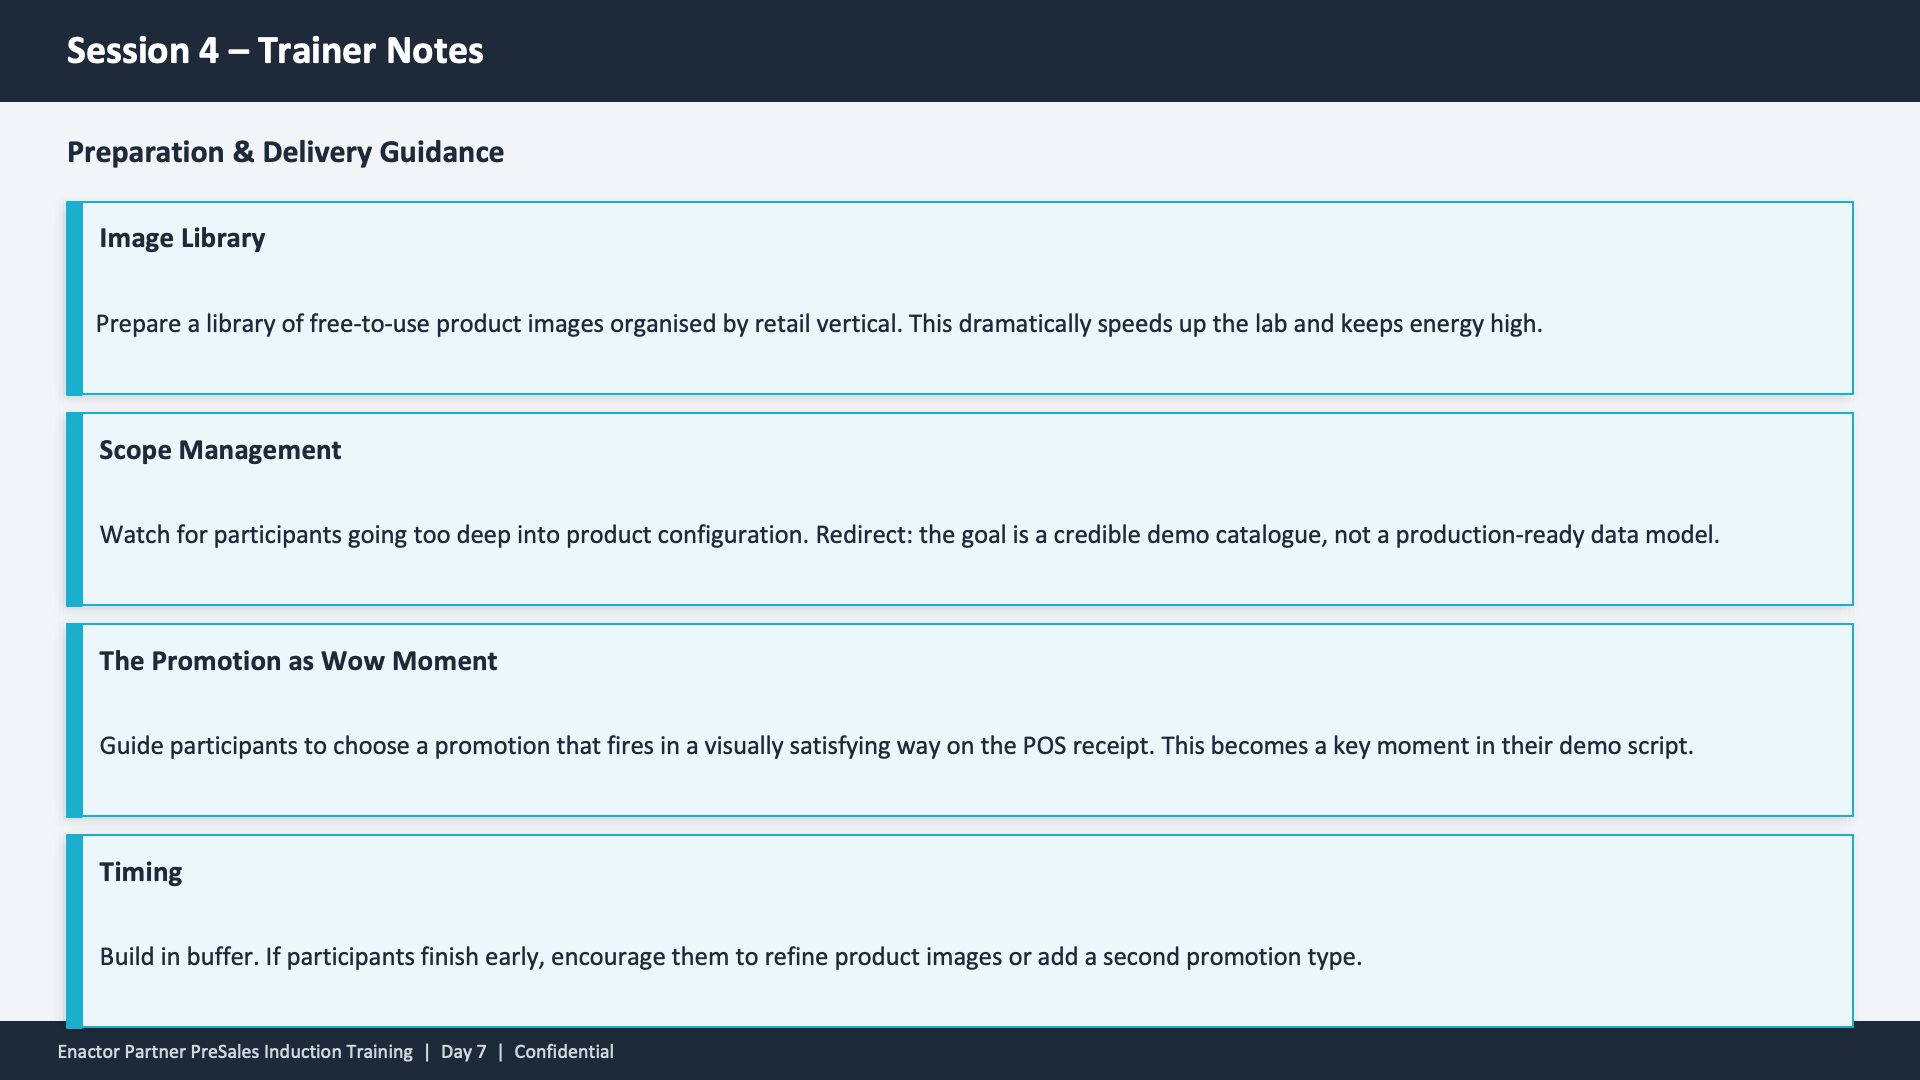Screen dimensions: 1920x1080
Task: Click "The Promotion as Wow Moment" heading
Action: 298,661
